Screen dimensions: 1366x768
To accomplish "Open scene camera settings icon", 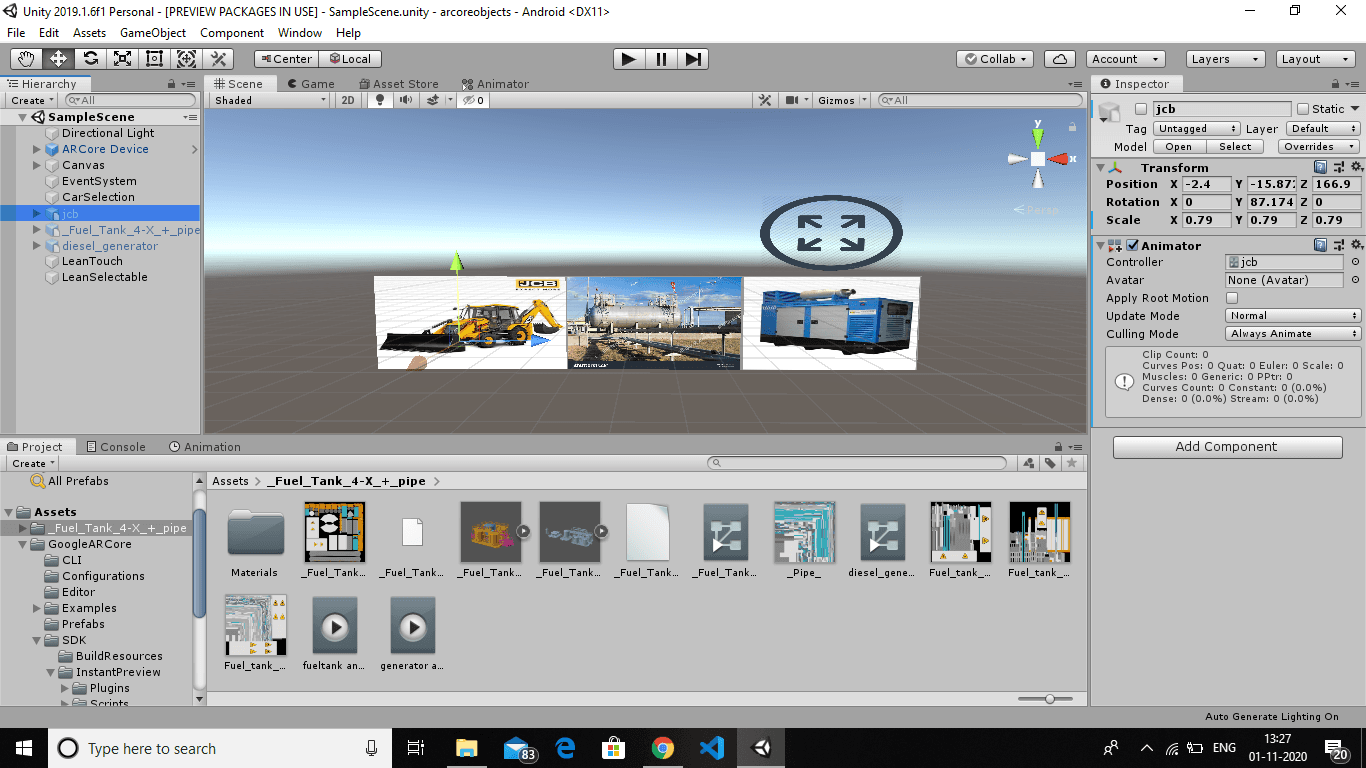I will (792, 100).
